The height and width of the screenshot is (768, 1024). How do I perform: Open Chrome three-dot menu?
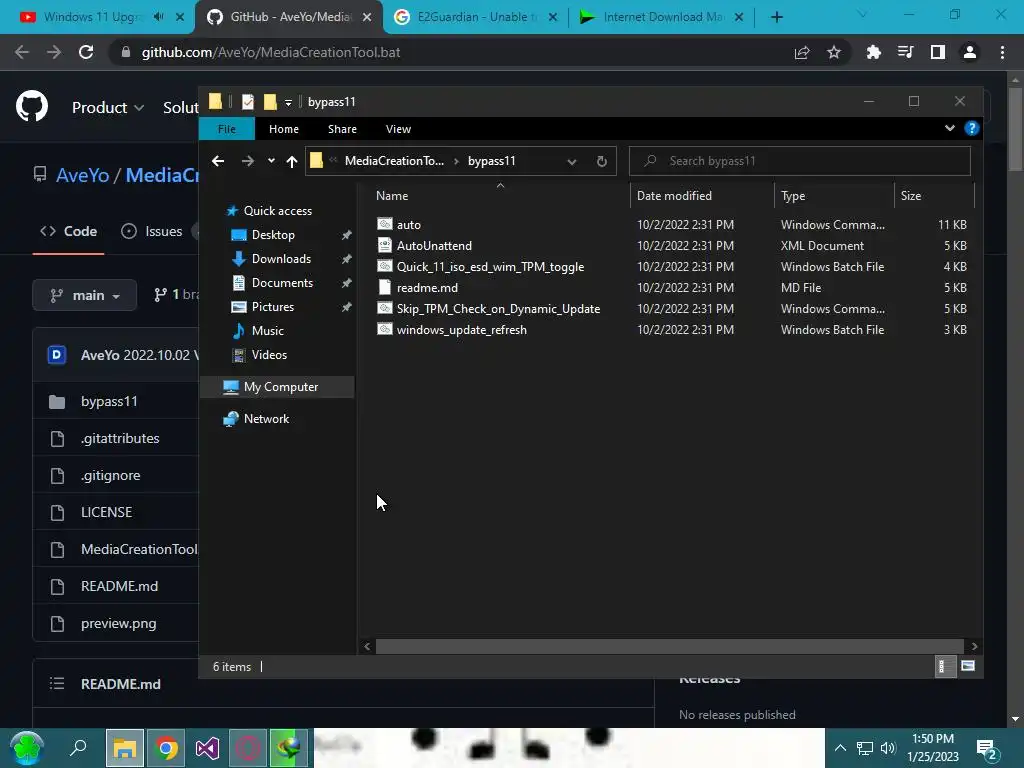(x=1002, y=52)
